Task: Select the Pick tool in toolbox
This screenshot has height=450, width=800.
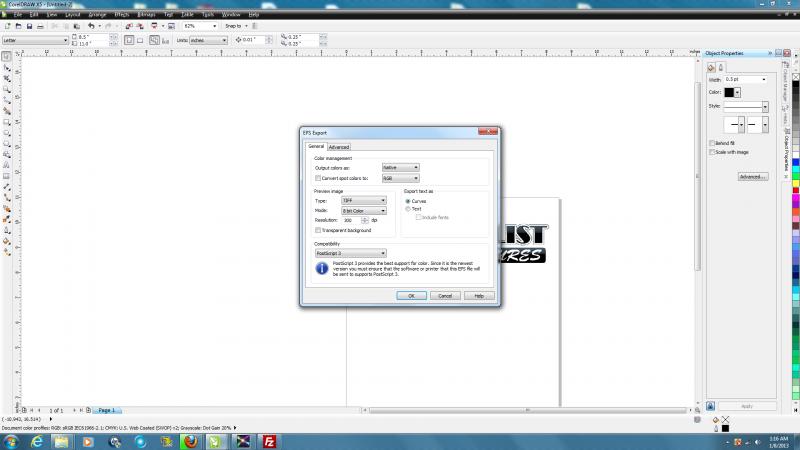Action: click(7, 57)
